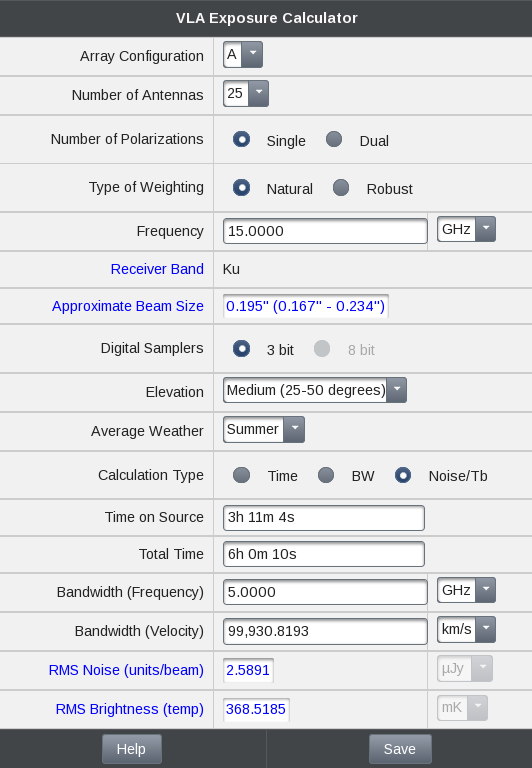
Task: Open the Array Configuration dropdown
Action: coord(243,54)
